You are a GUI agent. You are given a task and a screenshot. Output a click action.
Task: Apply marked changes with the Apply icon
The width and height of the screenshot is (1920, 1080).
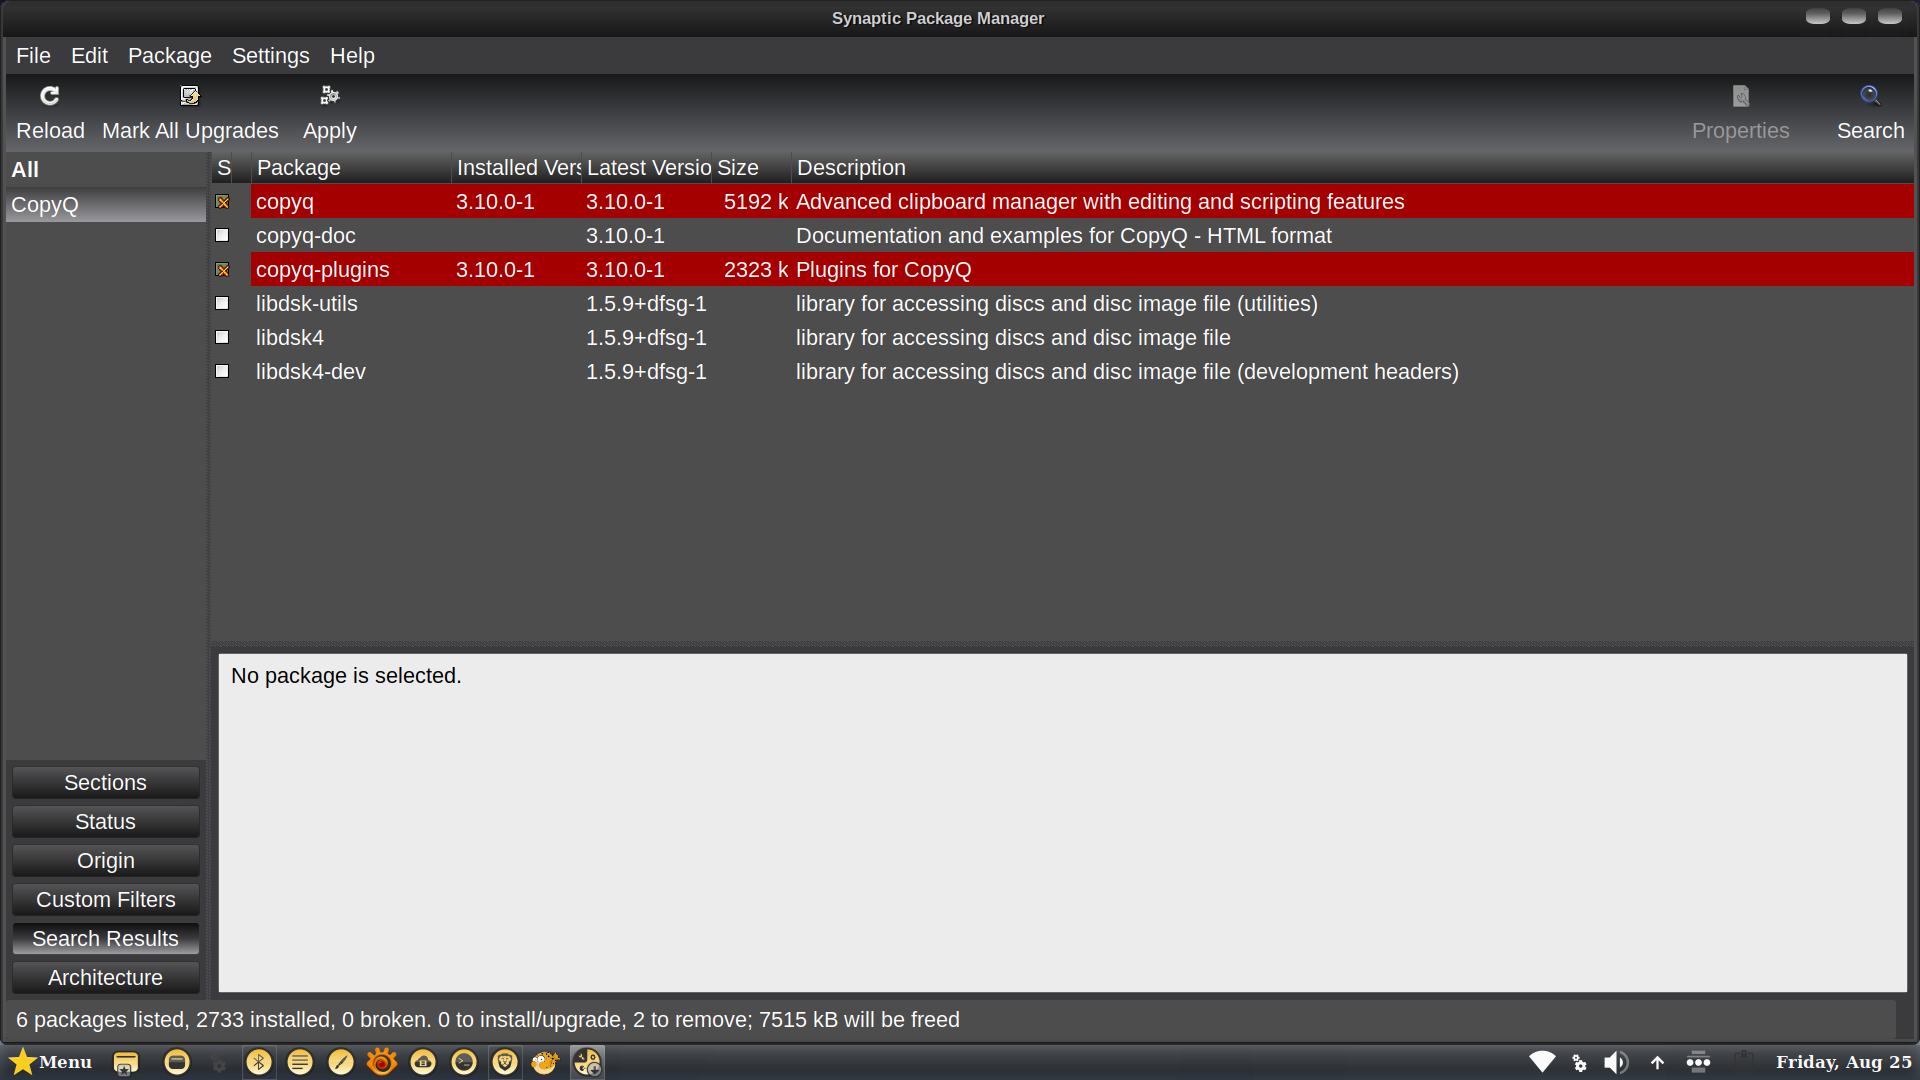tap(330, 96)
